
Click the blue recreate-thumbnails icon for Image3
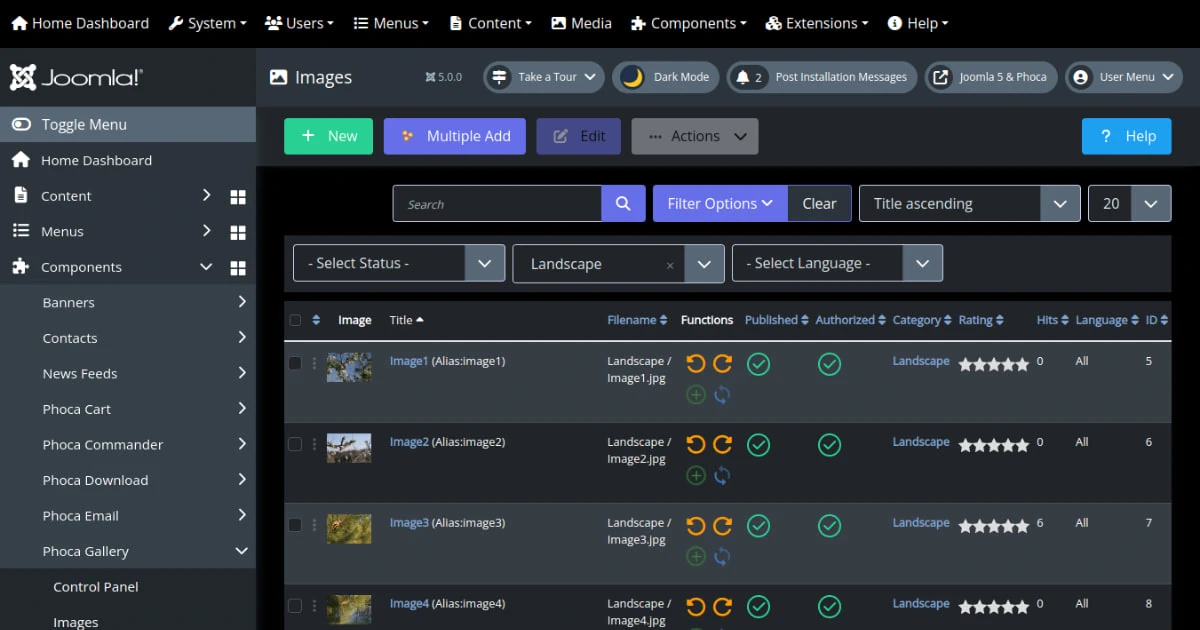pyautogui.click(x=722, y=557)
